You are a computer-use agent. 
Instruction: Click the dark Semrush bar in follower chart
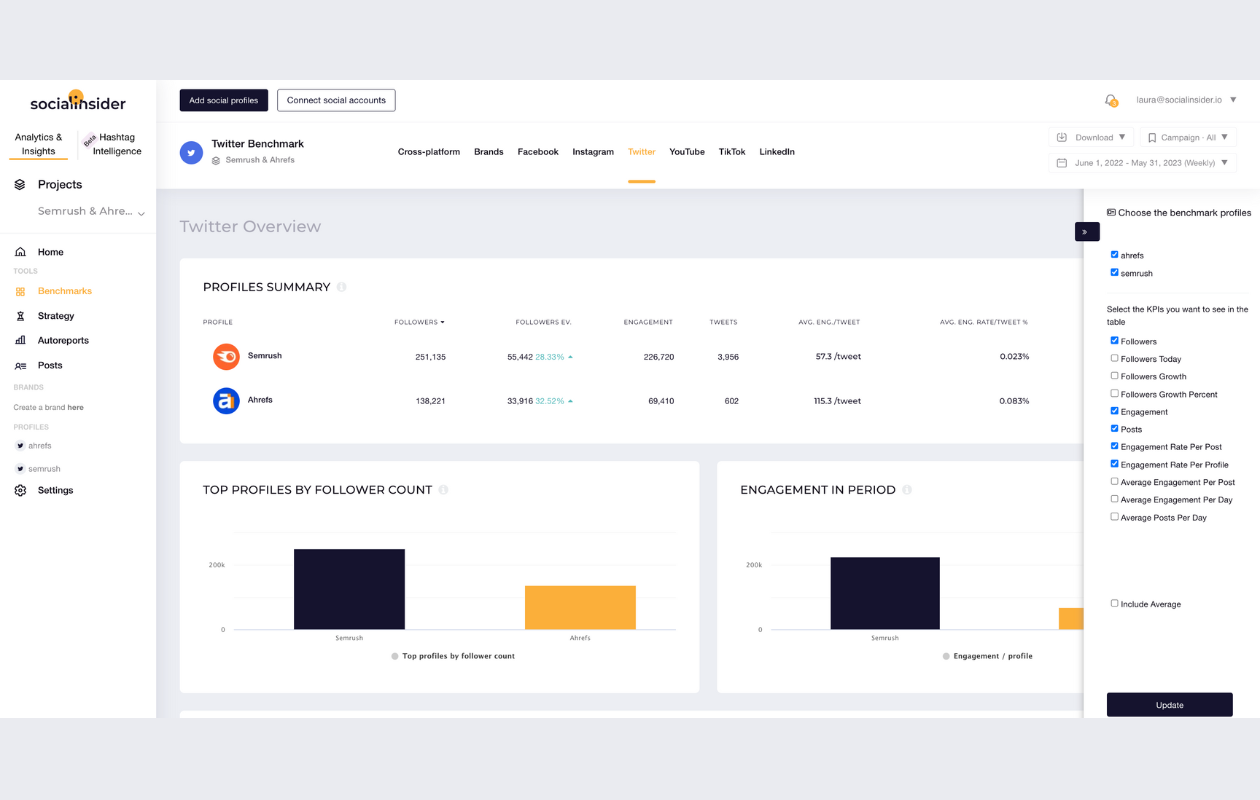click(349, 589)
